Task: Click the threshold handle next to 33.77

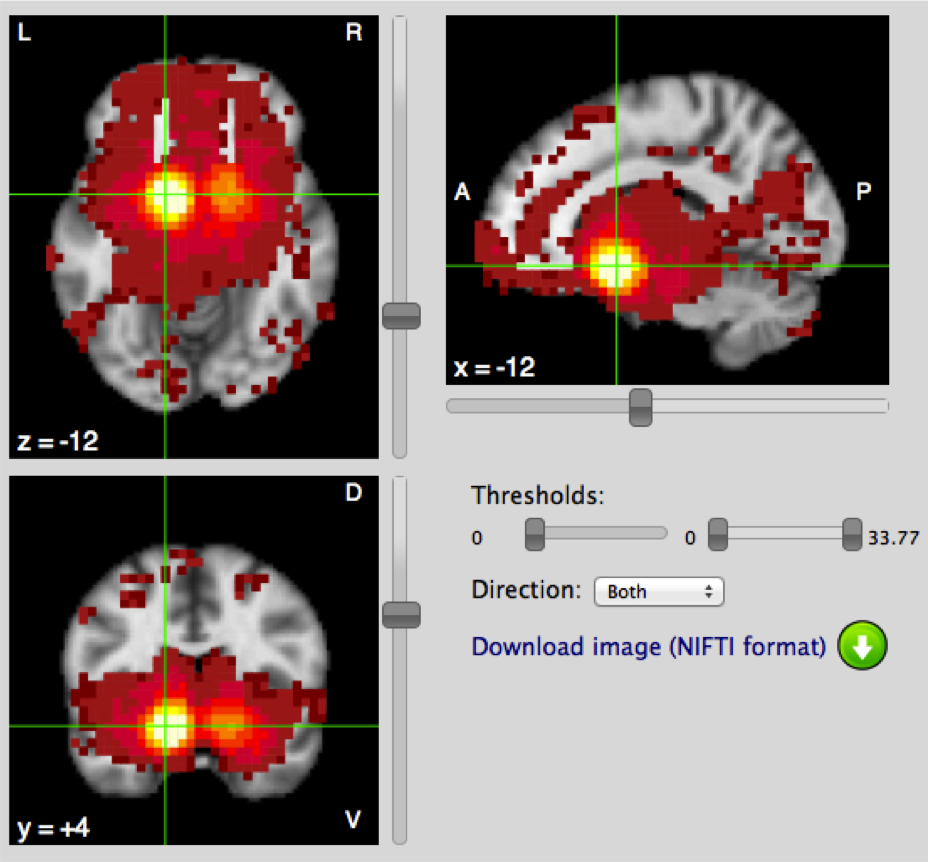Action: [x=852, y=535]
